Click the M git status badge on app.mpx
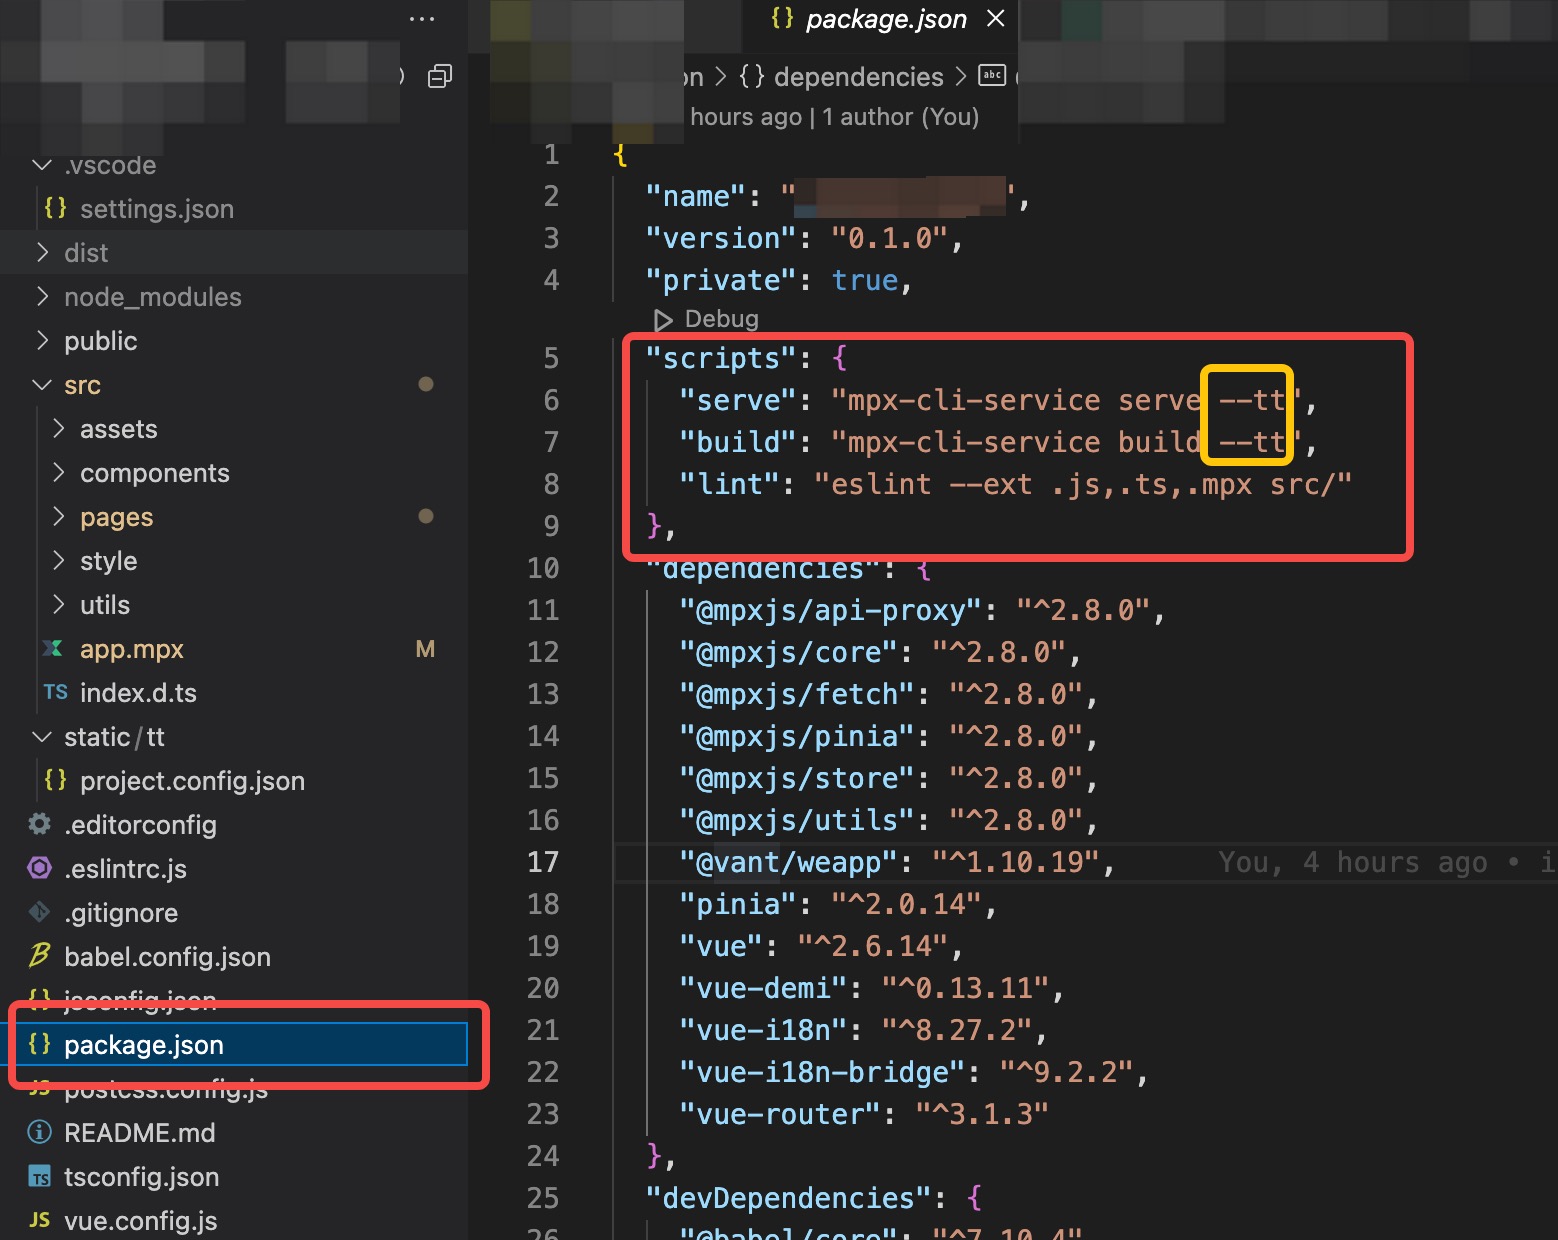The width and height of the screenshot is (1558, 1240). [425, 649]
